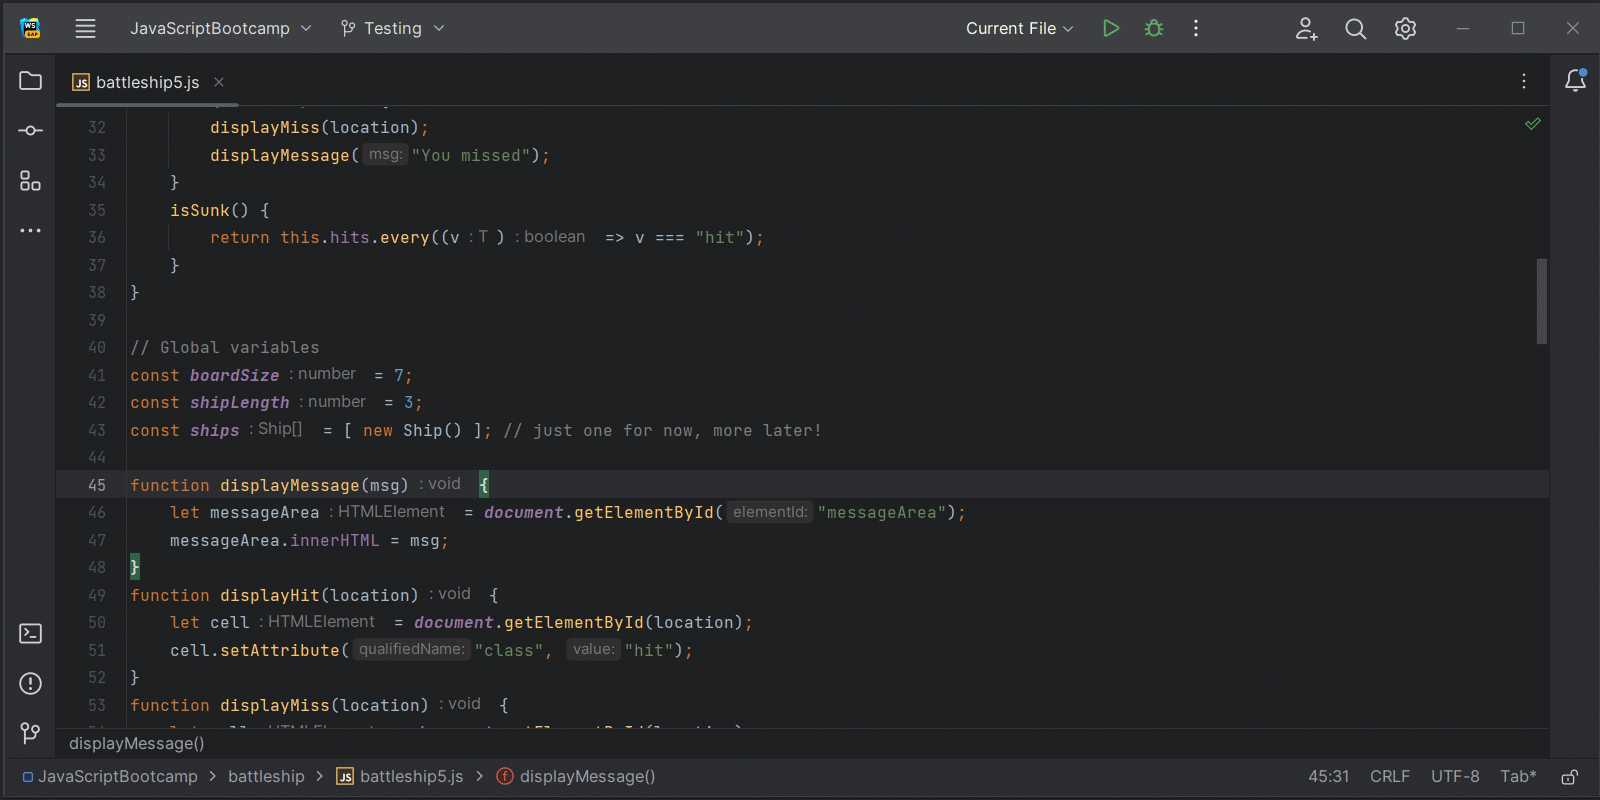Click the isSunk() method name
Screen dimensions: 1600x800
[x=200, y=210]
